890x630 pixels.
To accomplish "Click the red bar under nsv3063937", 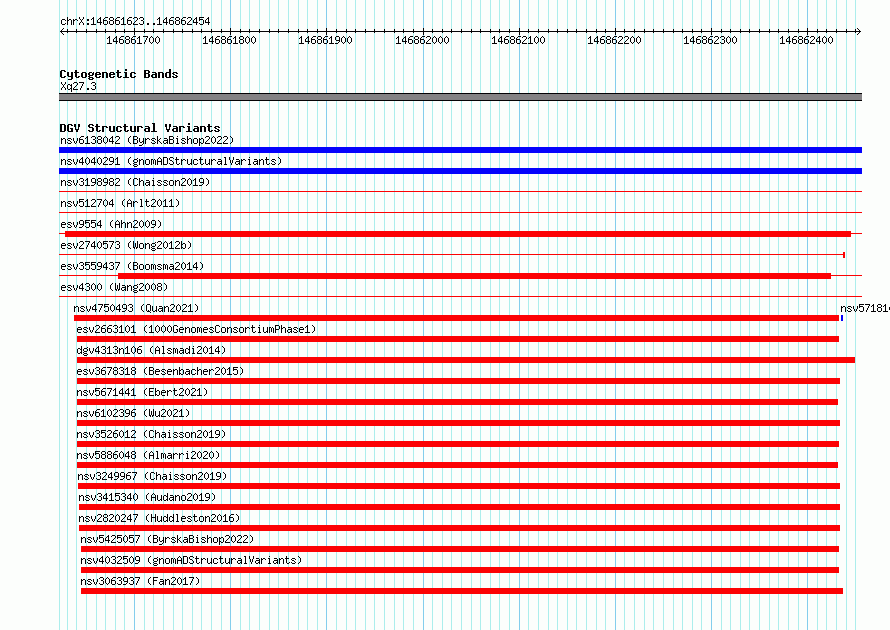I will tap(462, 591).
